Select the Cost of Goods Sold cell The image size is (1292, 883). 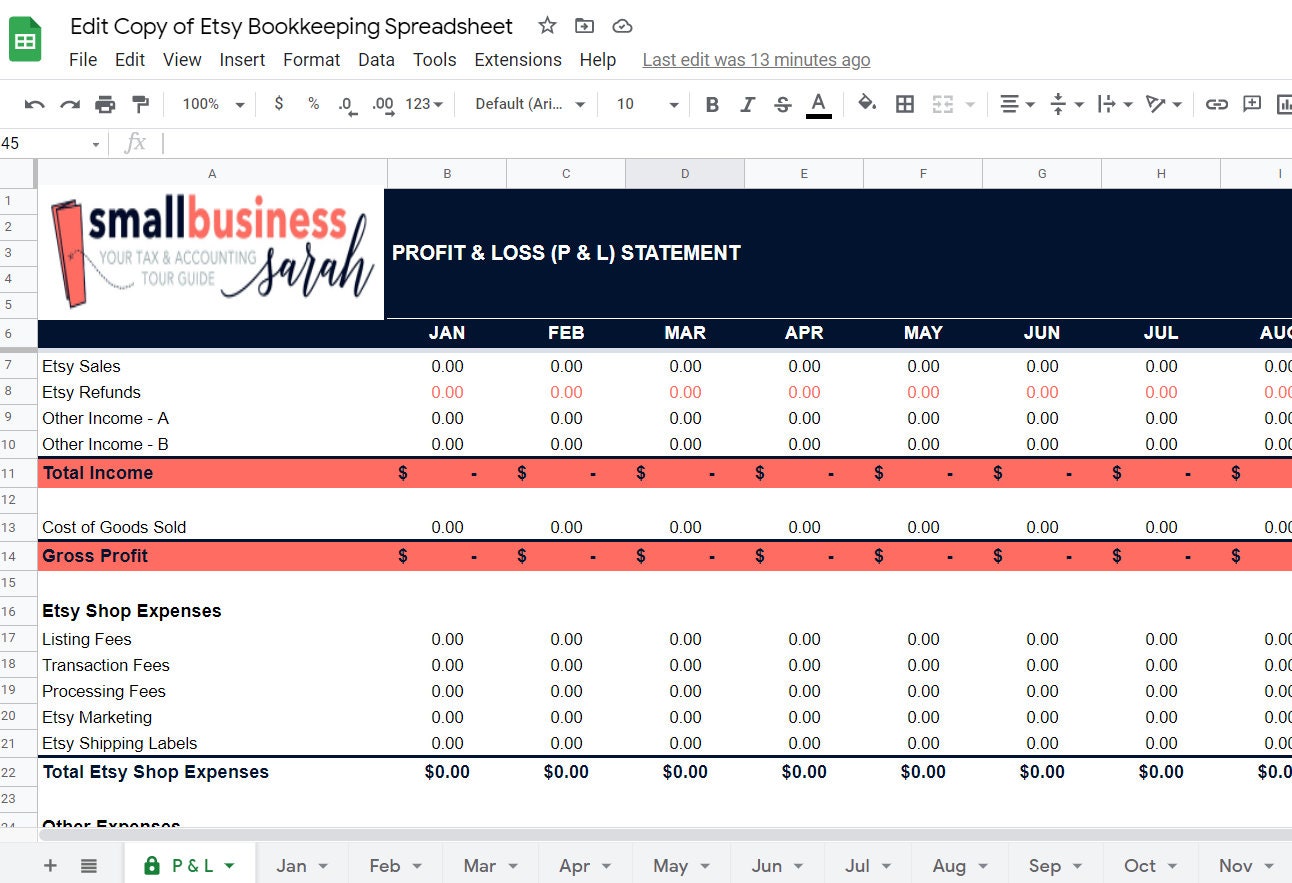tap(212, 527)
